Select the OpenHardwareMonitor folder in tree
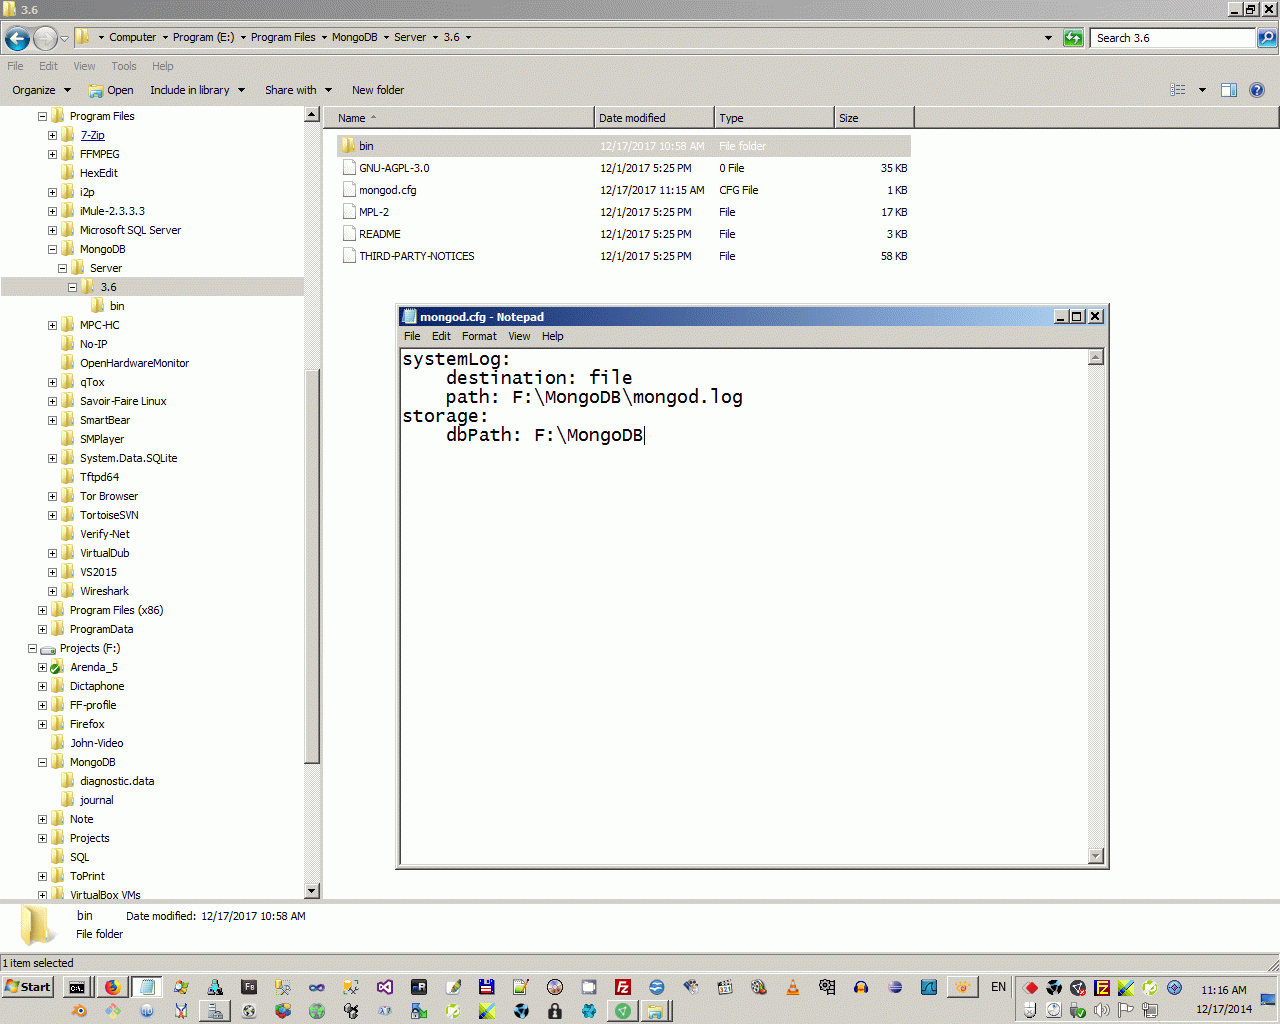The width and height of the screenshot is (1280, 1024). pyautogui.click(x=134, y=363)
